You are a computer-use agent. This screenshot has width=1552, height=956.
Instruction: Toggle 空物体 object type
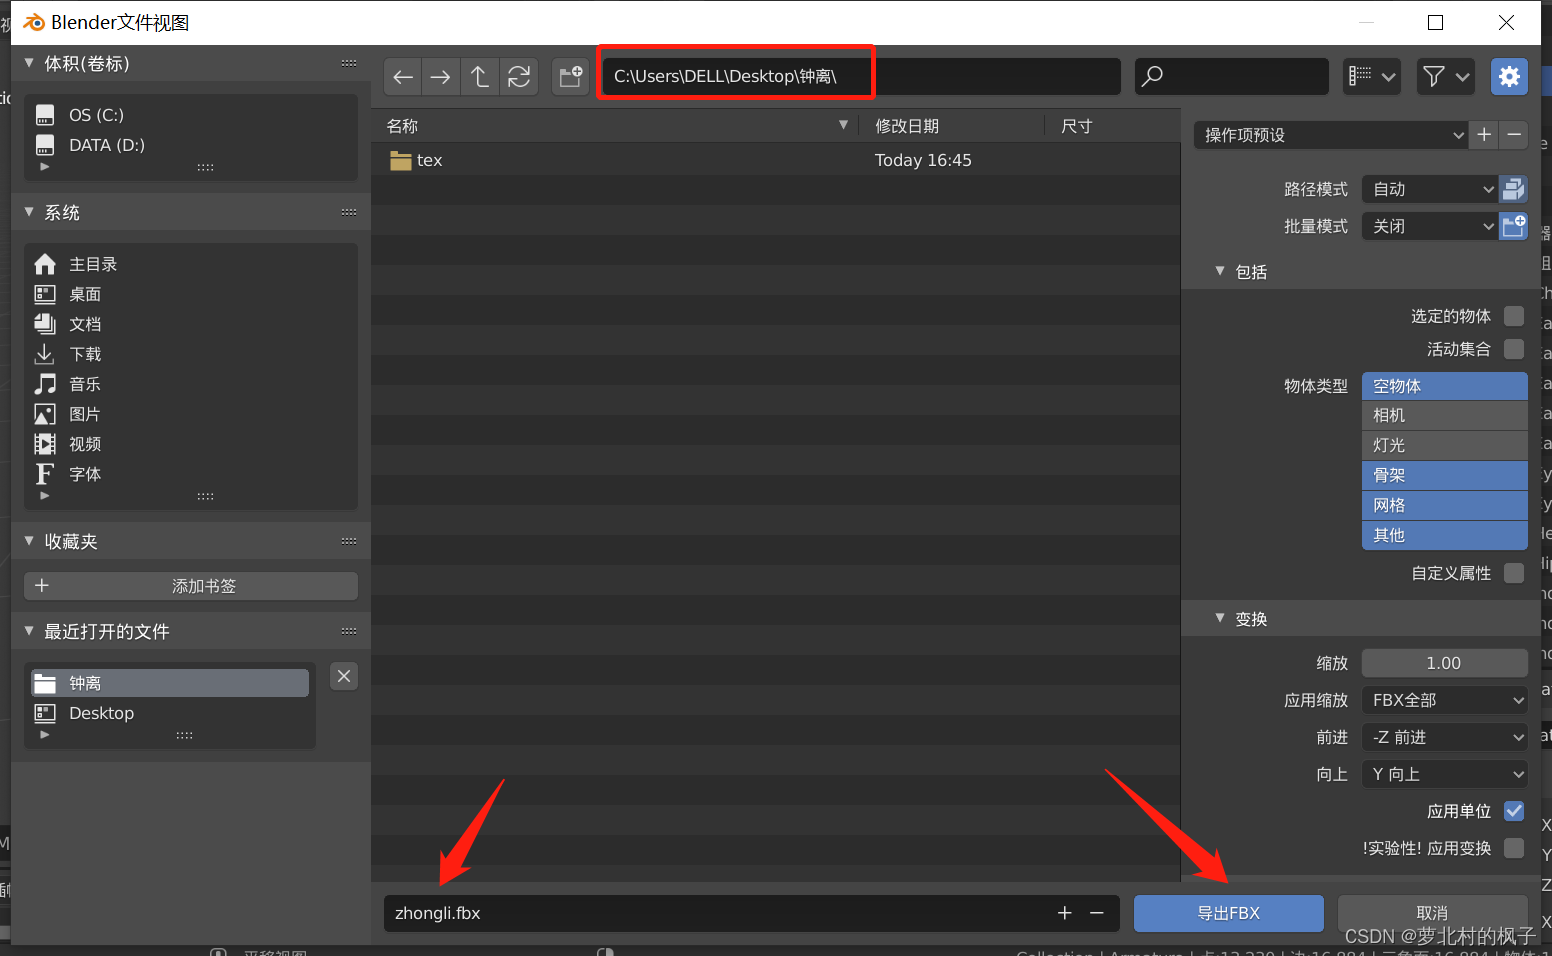coord(1445,386)
